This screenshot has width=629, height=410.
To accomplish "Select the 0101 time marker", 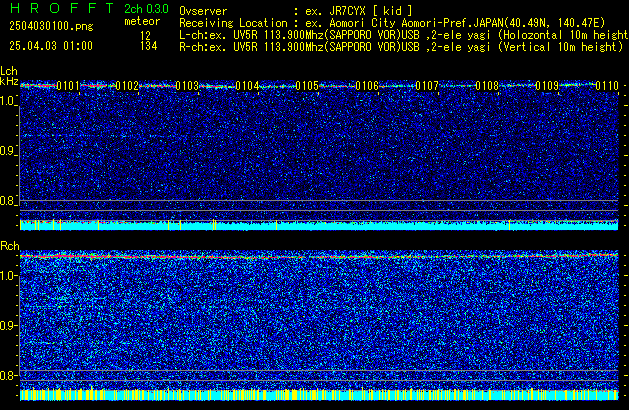I will pyautogui.click(x=68, y=86).
